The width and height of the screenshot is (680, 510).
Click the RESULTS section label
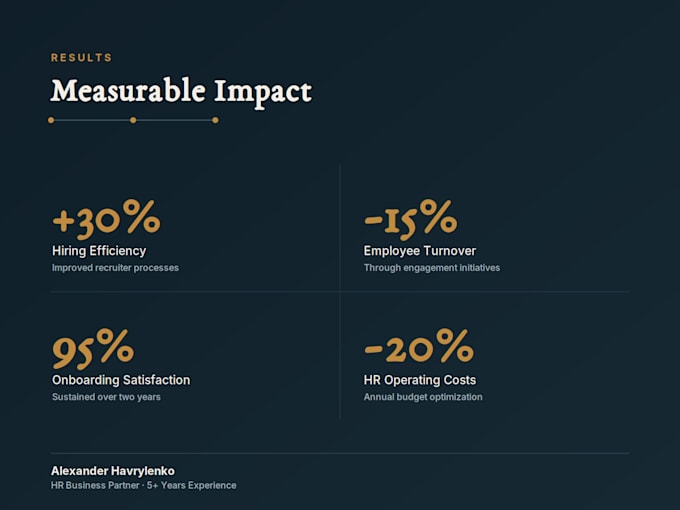[x=82, y=58]
